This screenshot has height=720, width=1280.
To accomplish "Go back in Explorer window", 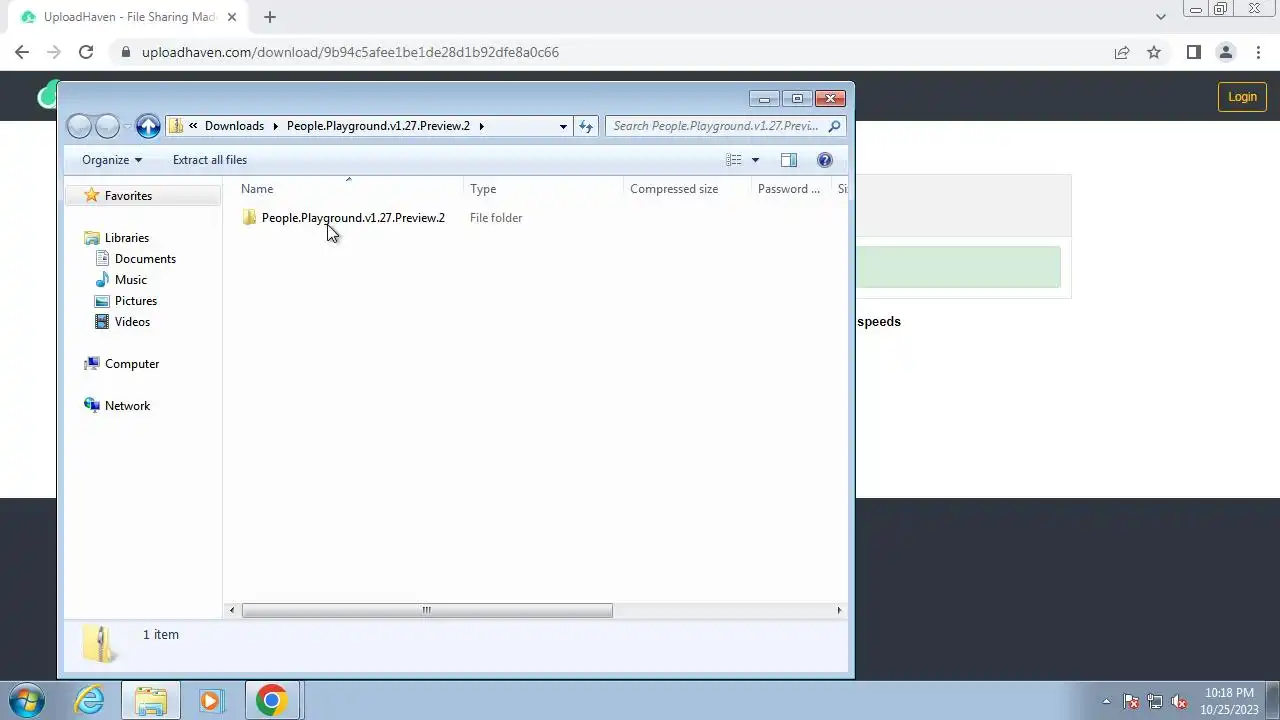I will [79, 126].
